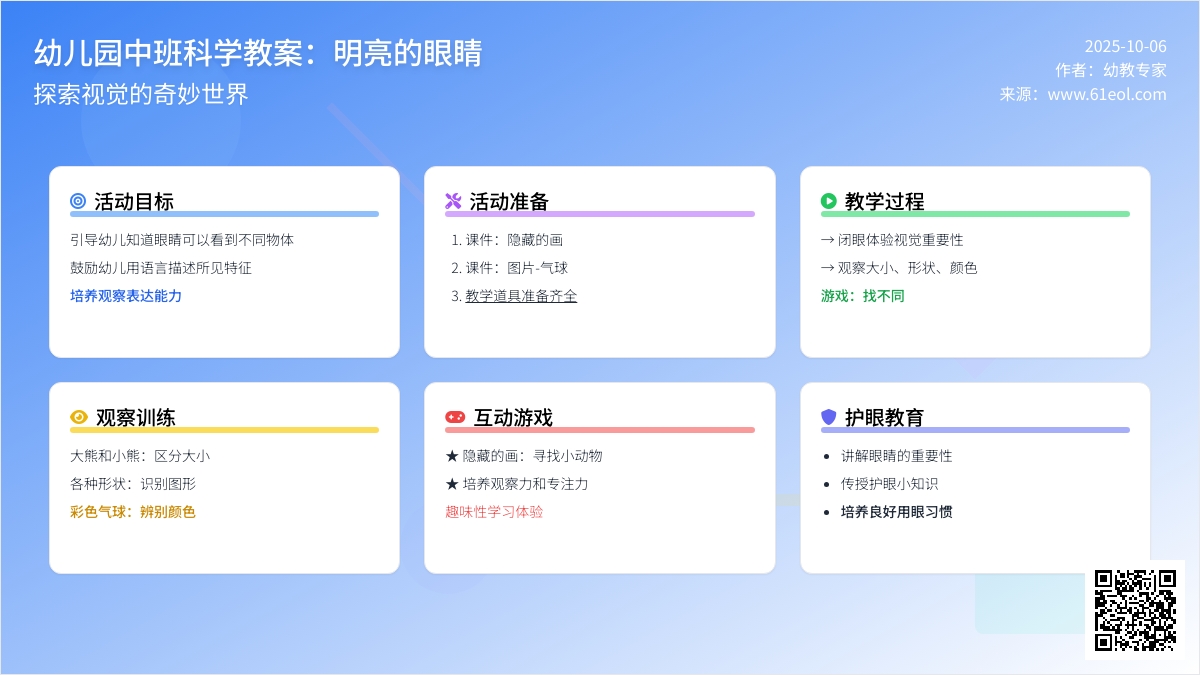Select the 活动目标 card heading
This screenshot has width=1200, height=675.
(x=134, y=201)
